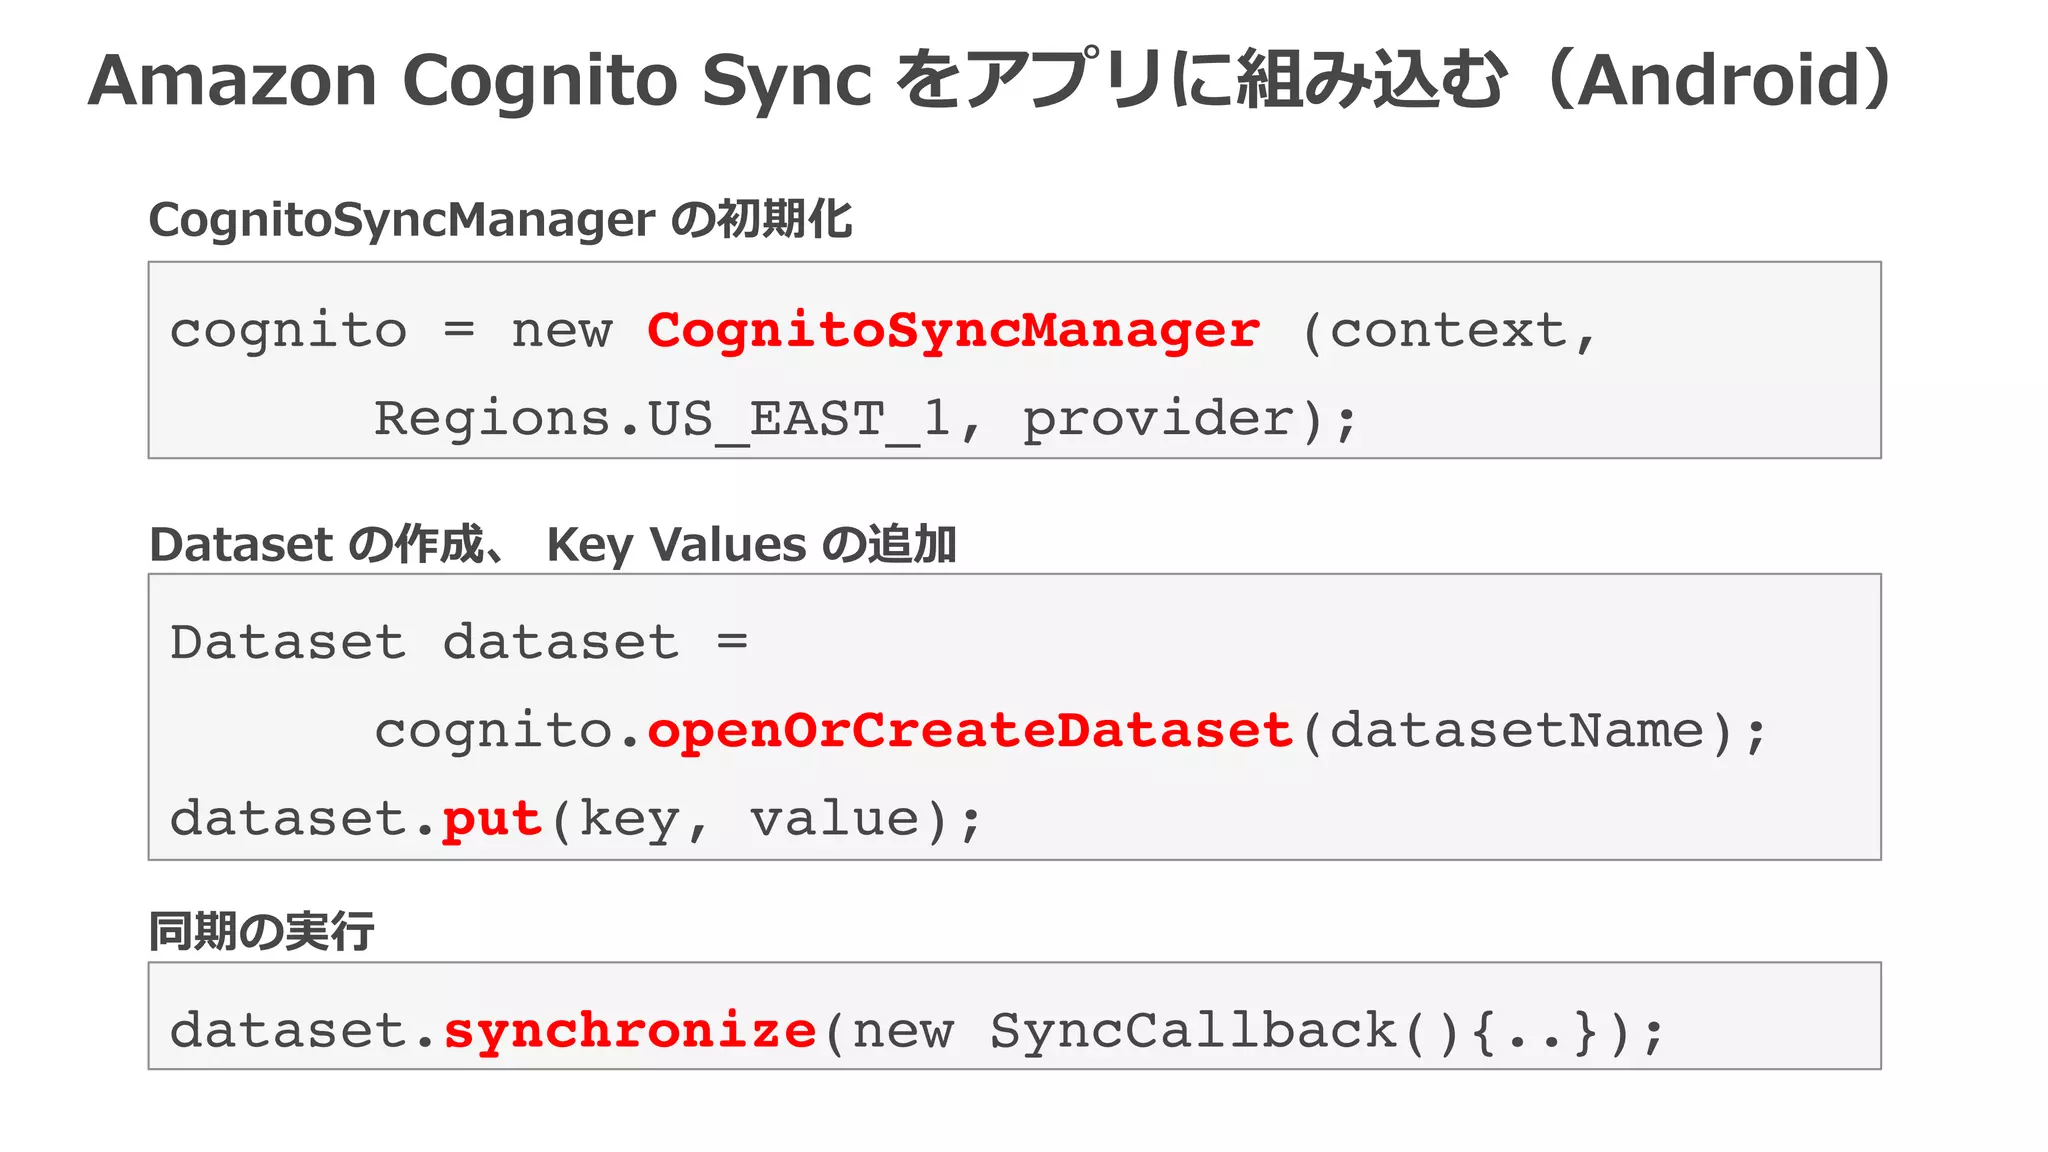Image resolution: width=2048 pixels, height=1152 pixels.
Task: Click '(context,' in the first code box
Action: (x=1448, y=331)
